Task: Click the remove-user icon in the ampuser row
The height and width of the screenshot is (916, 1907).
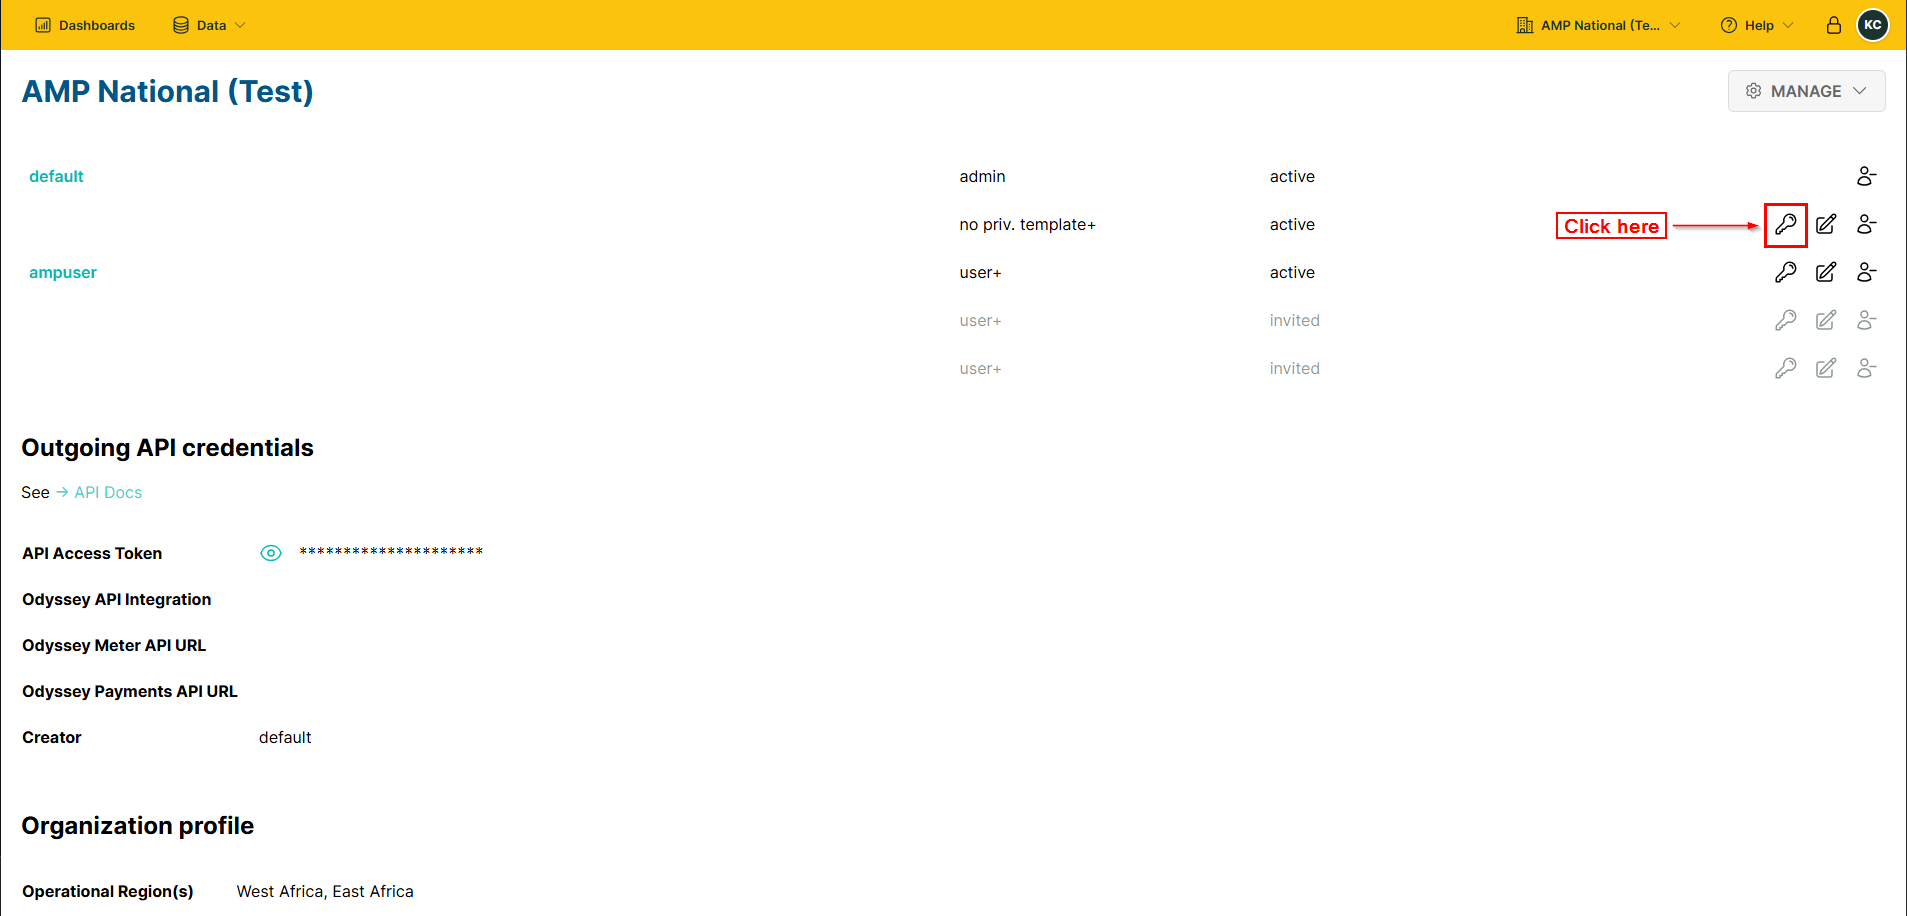Action: coord(1866,272)
